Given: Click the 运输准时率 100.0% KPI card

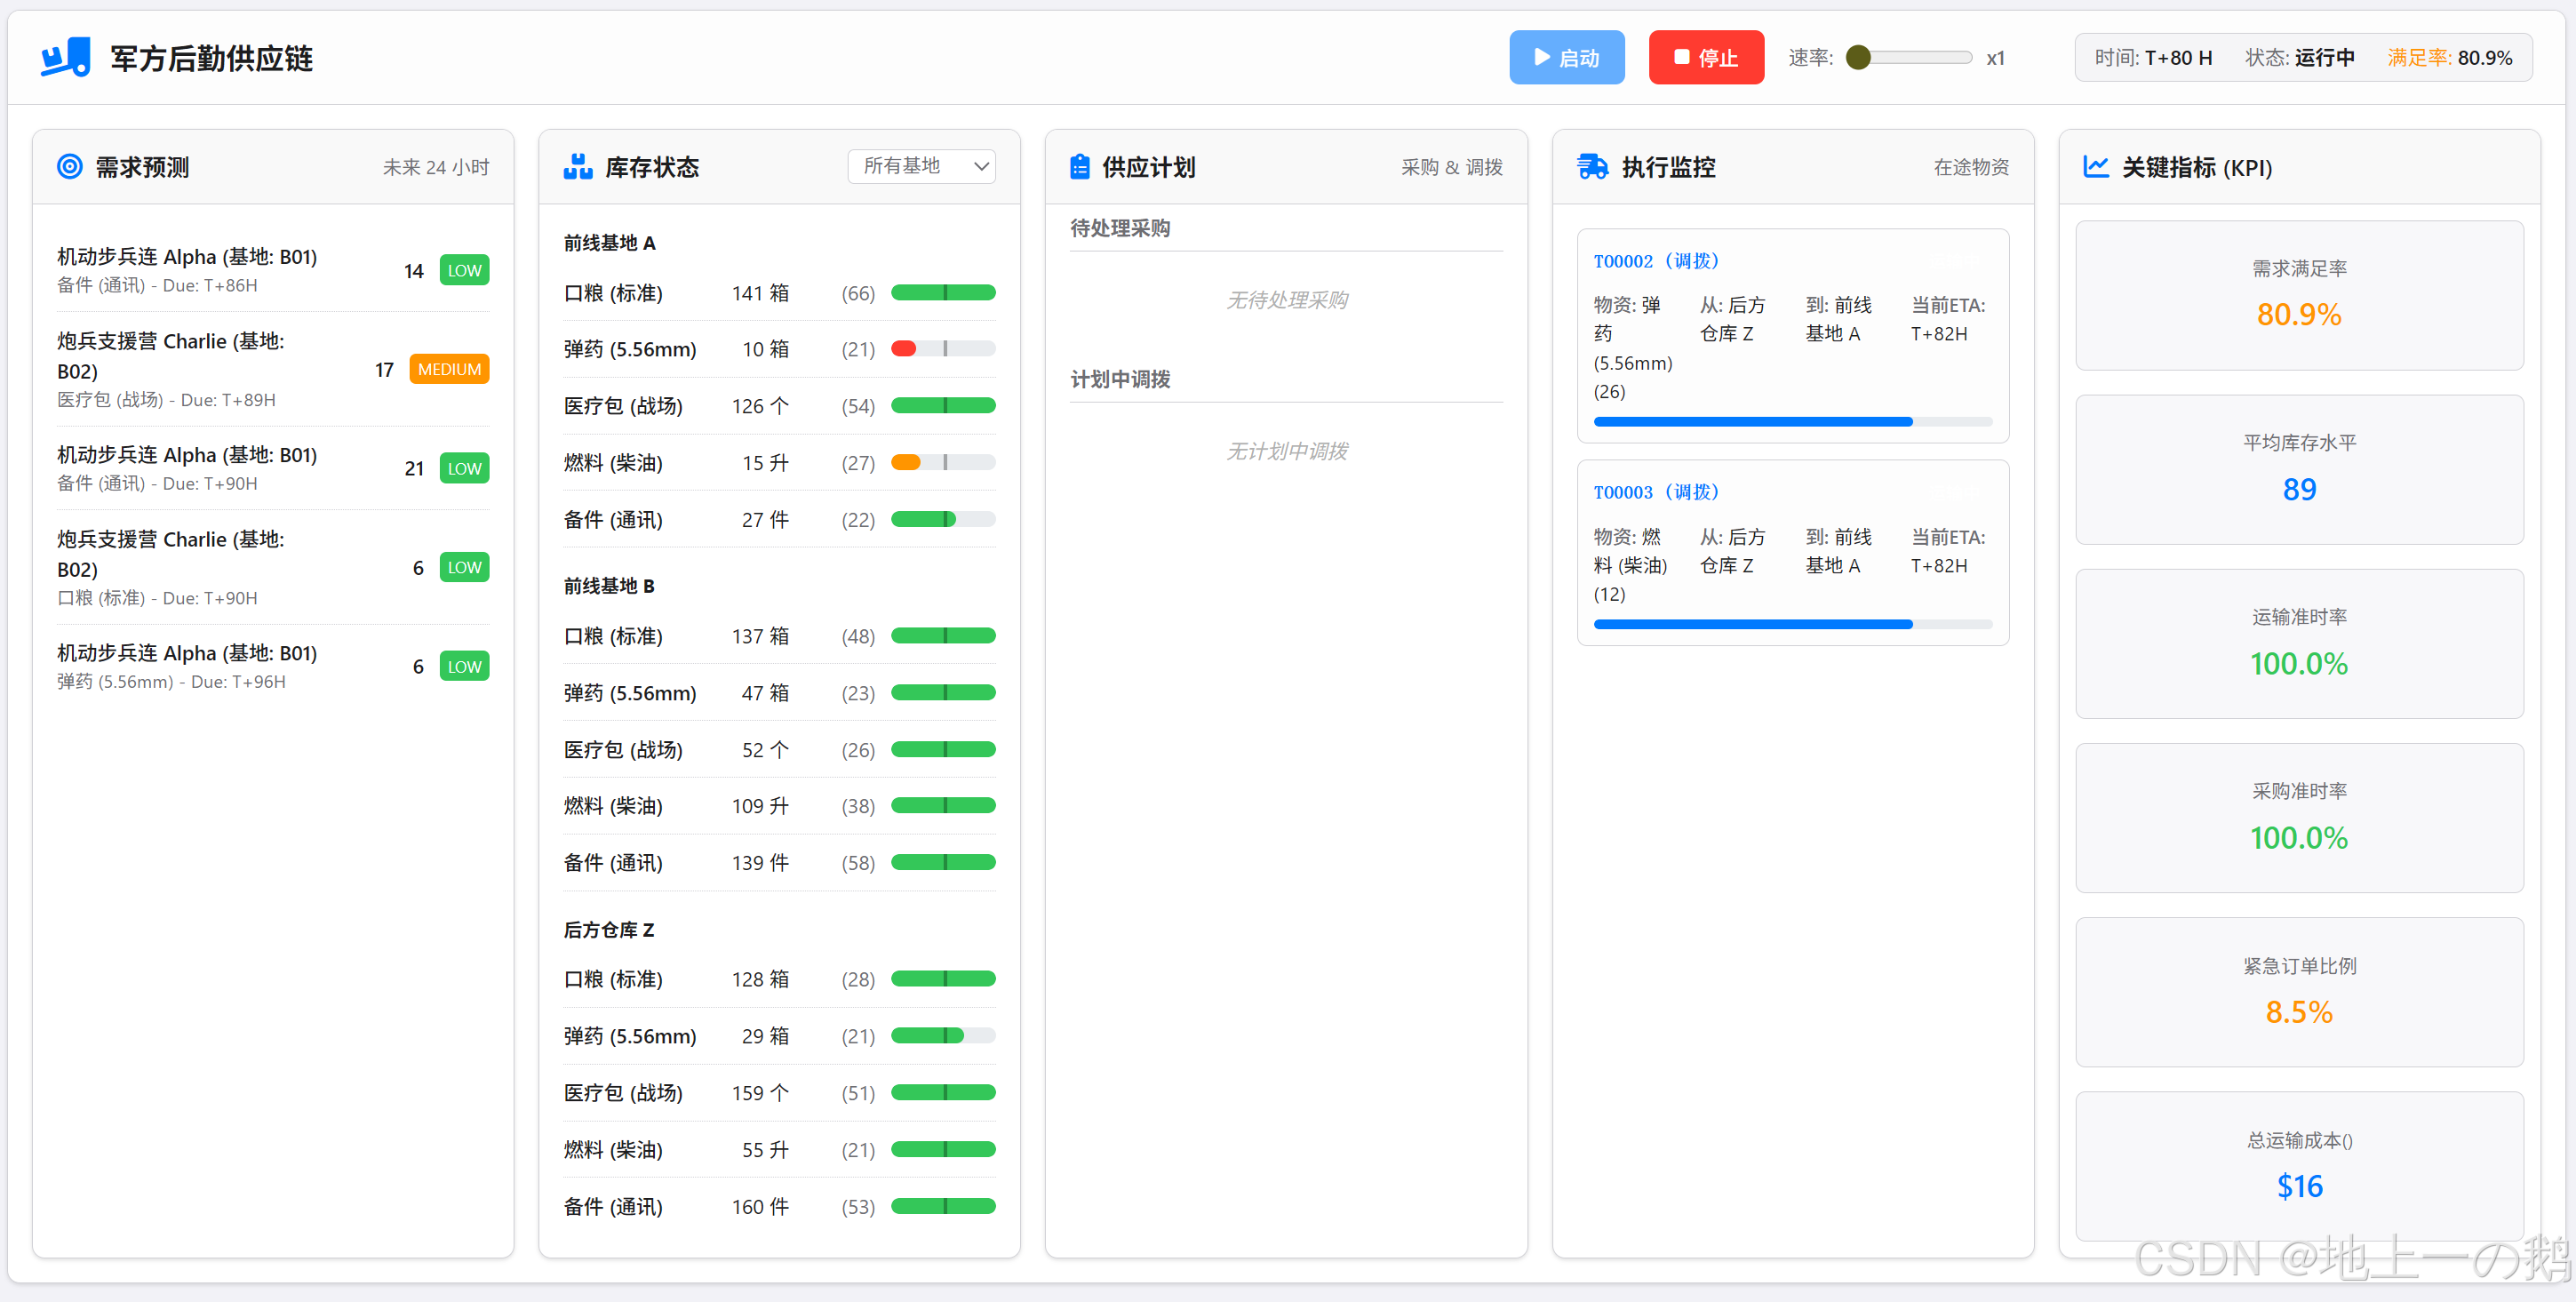Looking at the screenshot, I should click(x=2299, y=643).
